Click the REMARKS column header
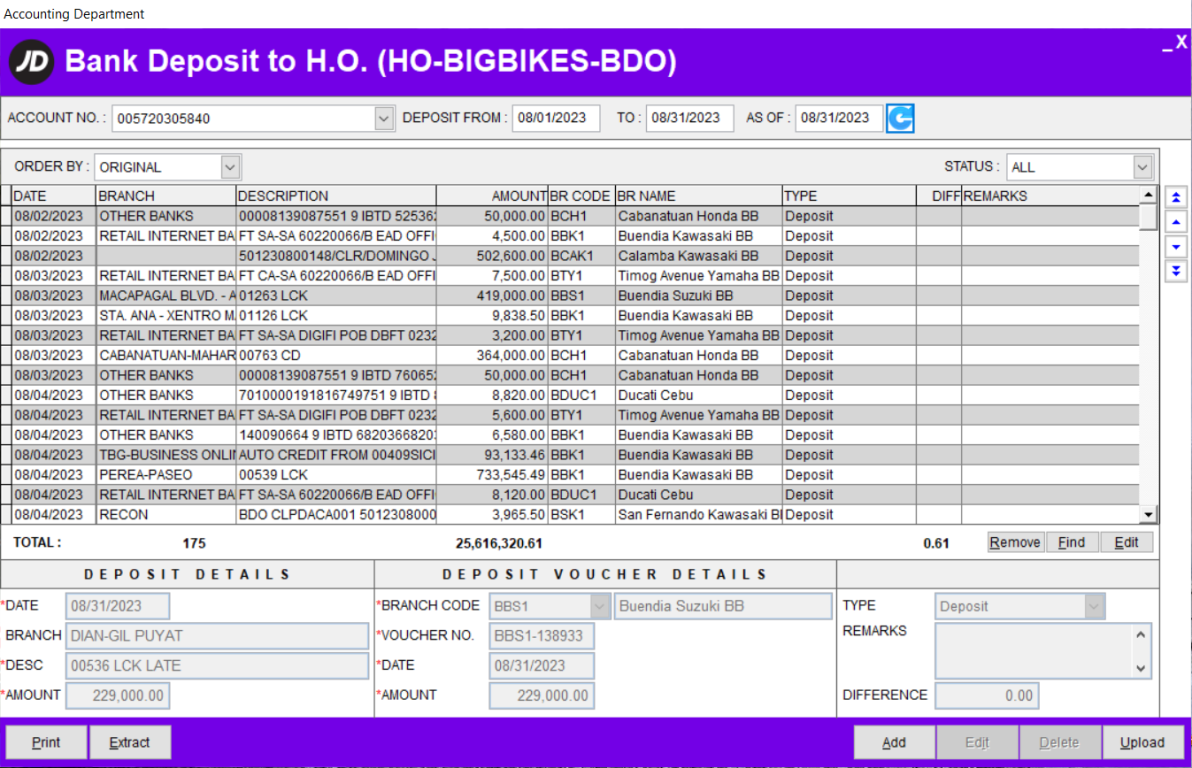Viewport: 1192px width, 768px height. pyautogui.click(x=1051, y=196)
